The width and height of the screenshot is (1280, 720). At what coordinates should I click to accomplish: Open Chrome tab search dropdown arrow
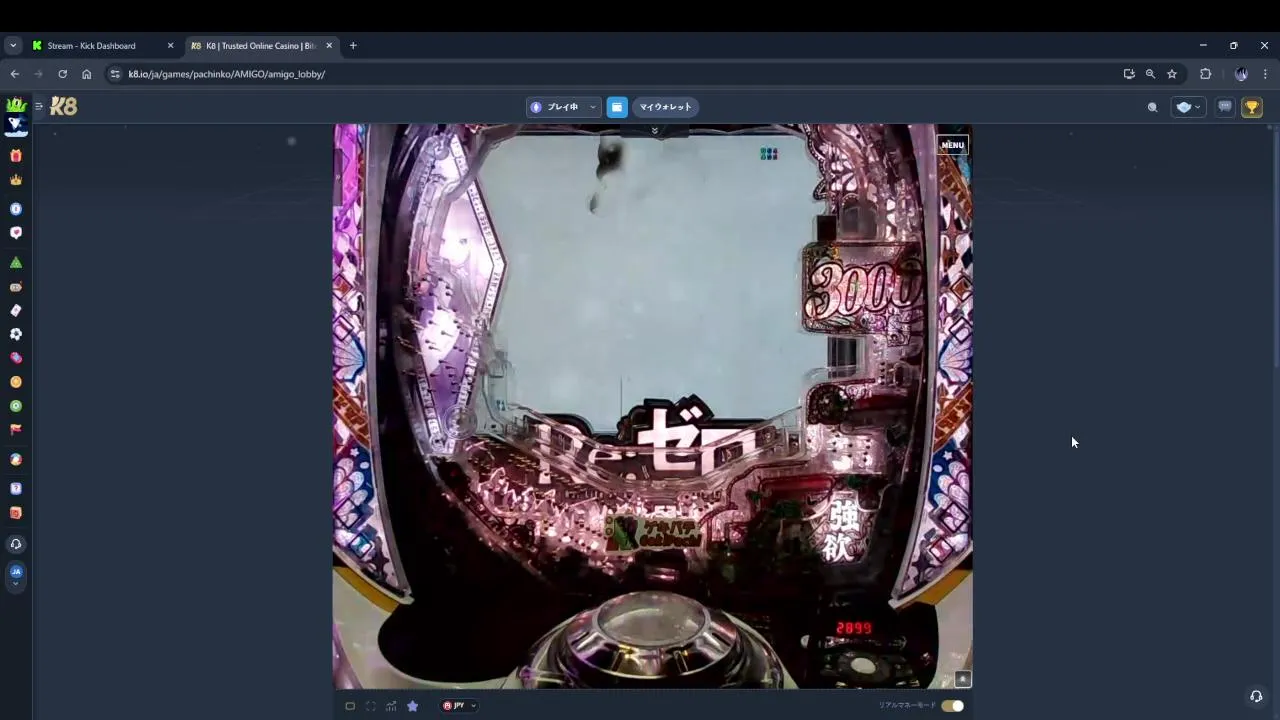(13, 45)
